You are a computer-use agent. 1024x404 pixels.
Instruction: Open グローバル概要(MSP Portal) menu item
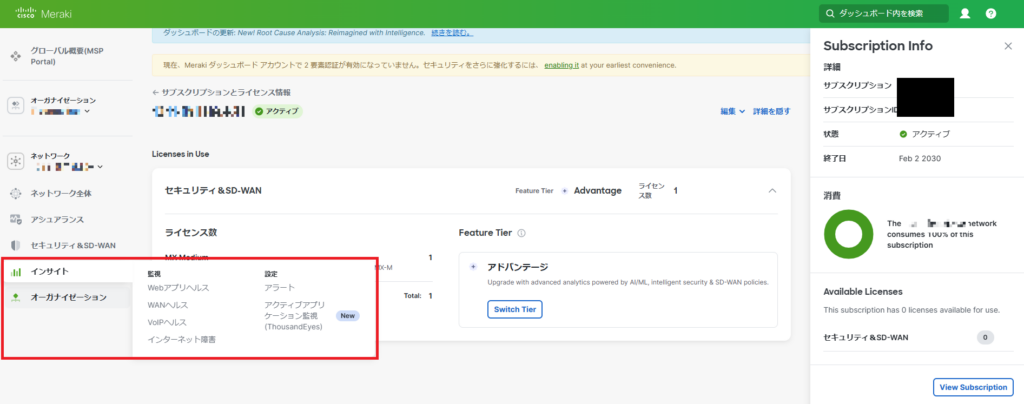coord(67,56)
